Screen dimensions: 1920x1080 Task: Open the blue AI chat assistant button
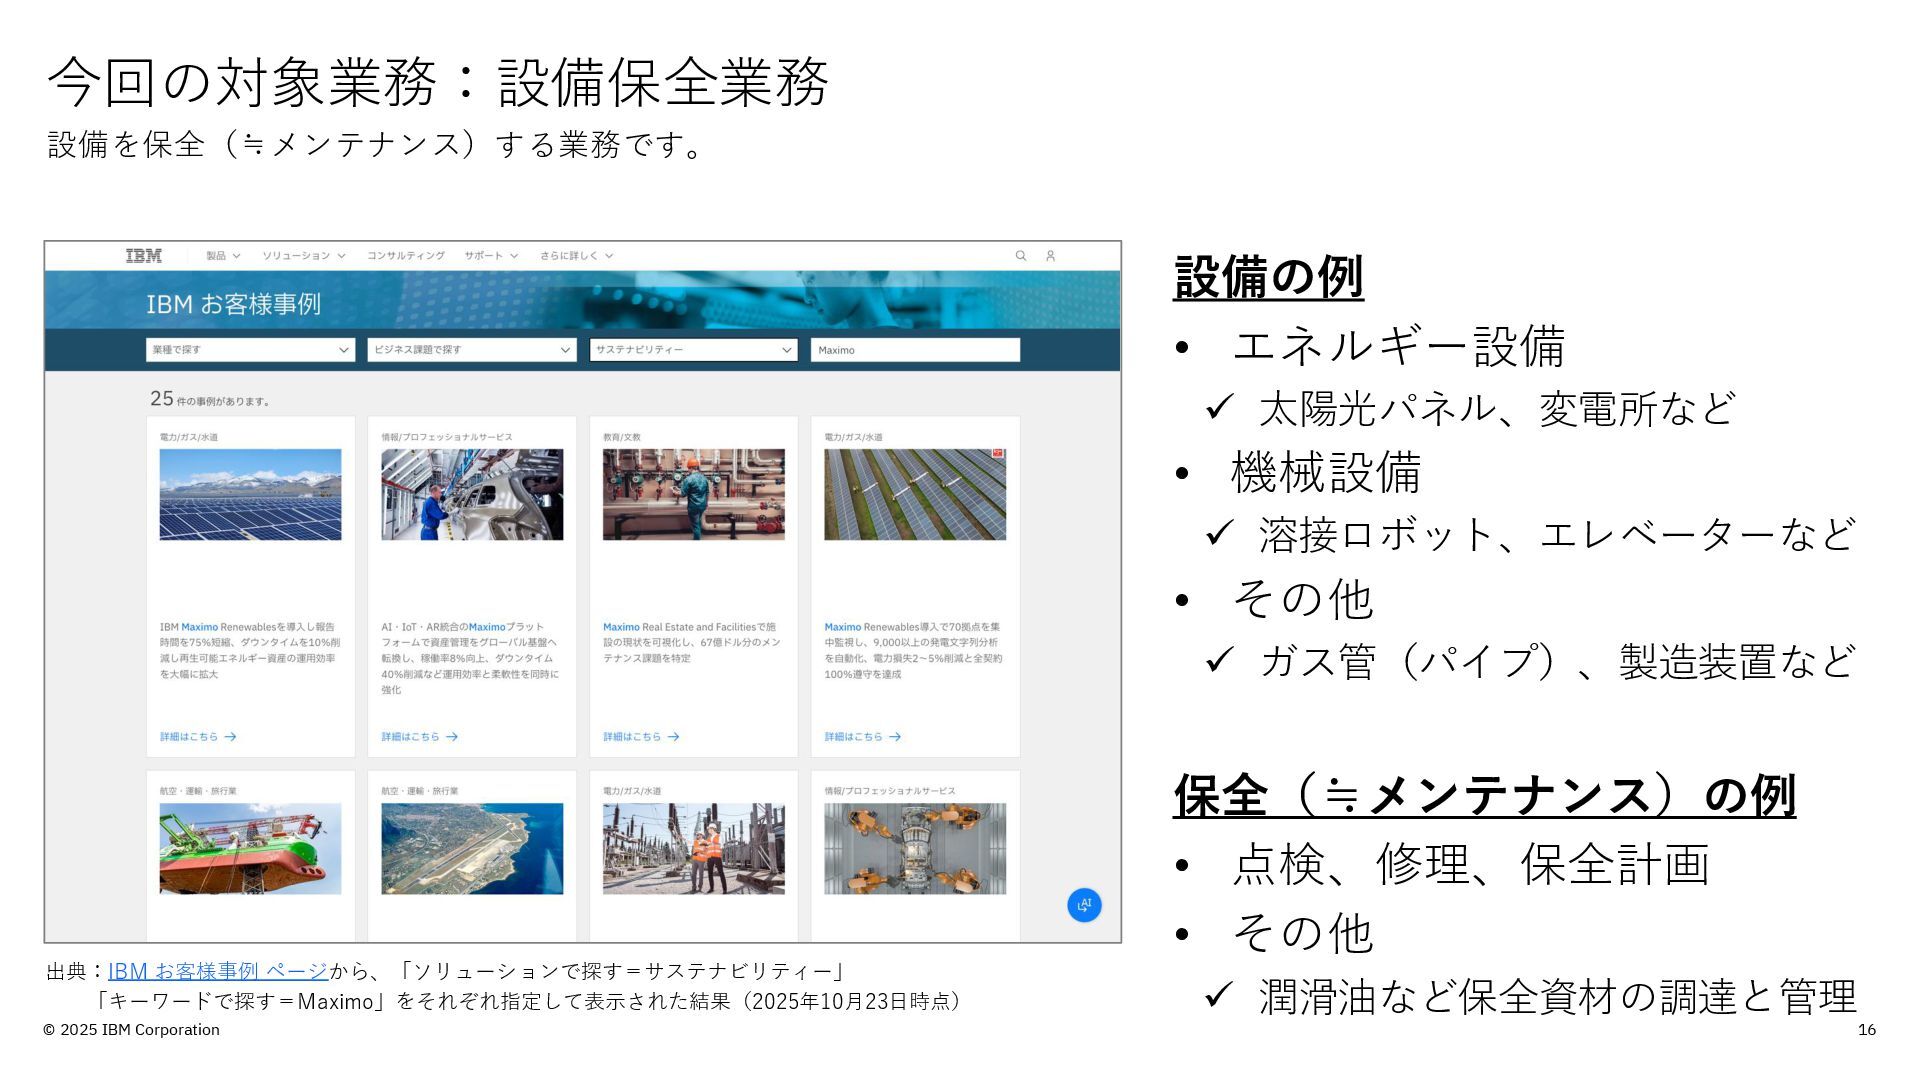coord(1084,905)
